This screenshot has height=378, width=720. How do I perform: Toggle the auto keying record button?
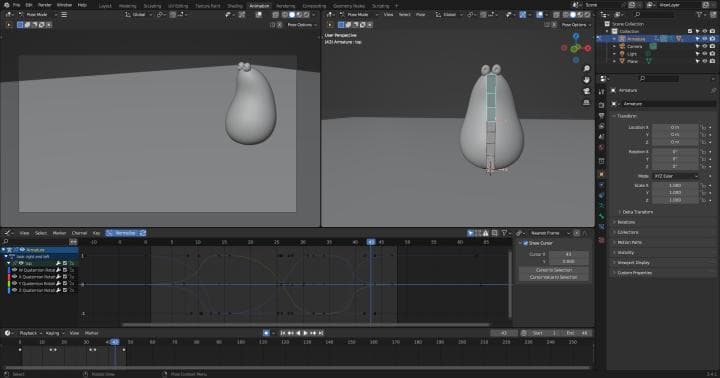(x=266, y=333)
